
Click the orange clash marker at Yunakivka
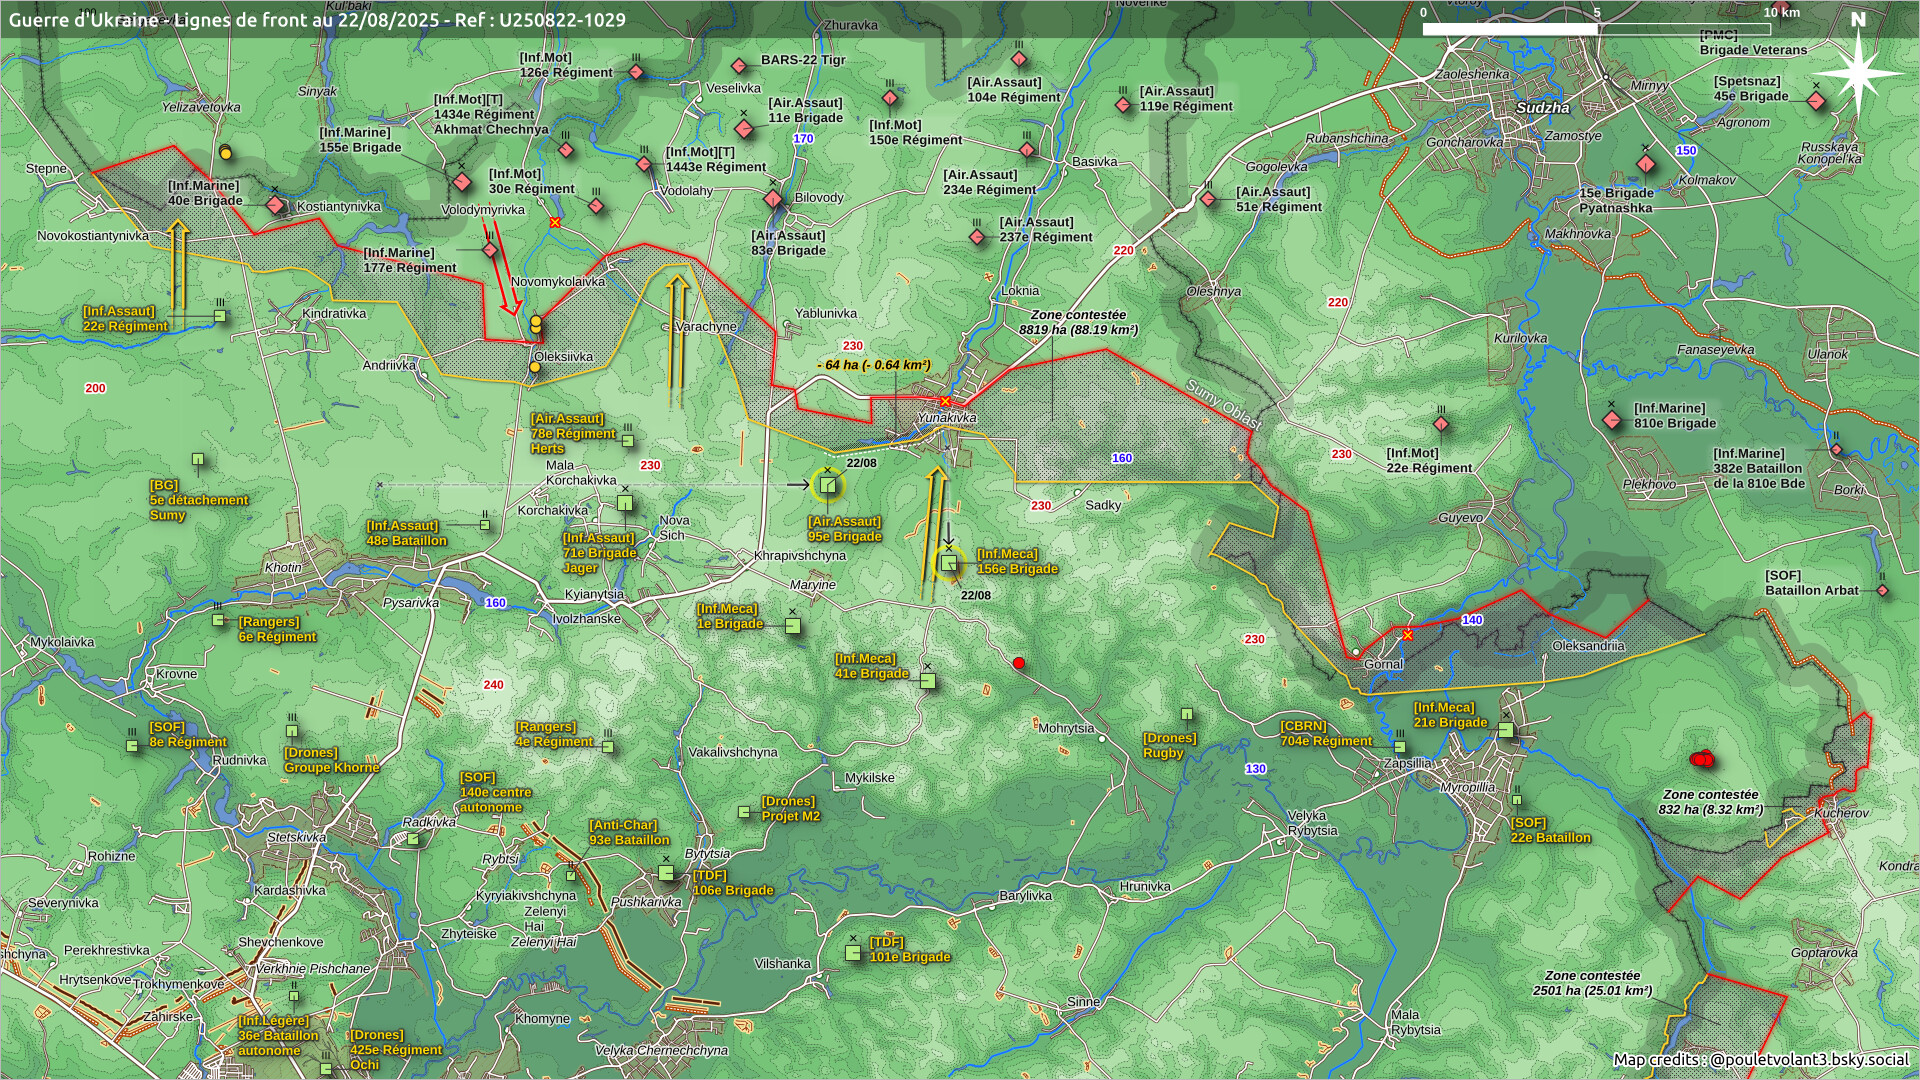[x=944, y=401]
